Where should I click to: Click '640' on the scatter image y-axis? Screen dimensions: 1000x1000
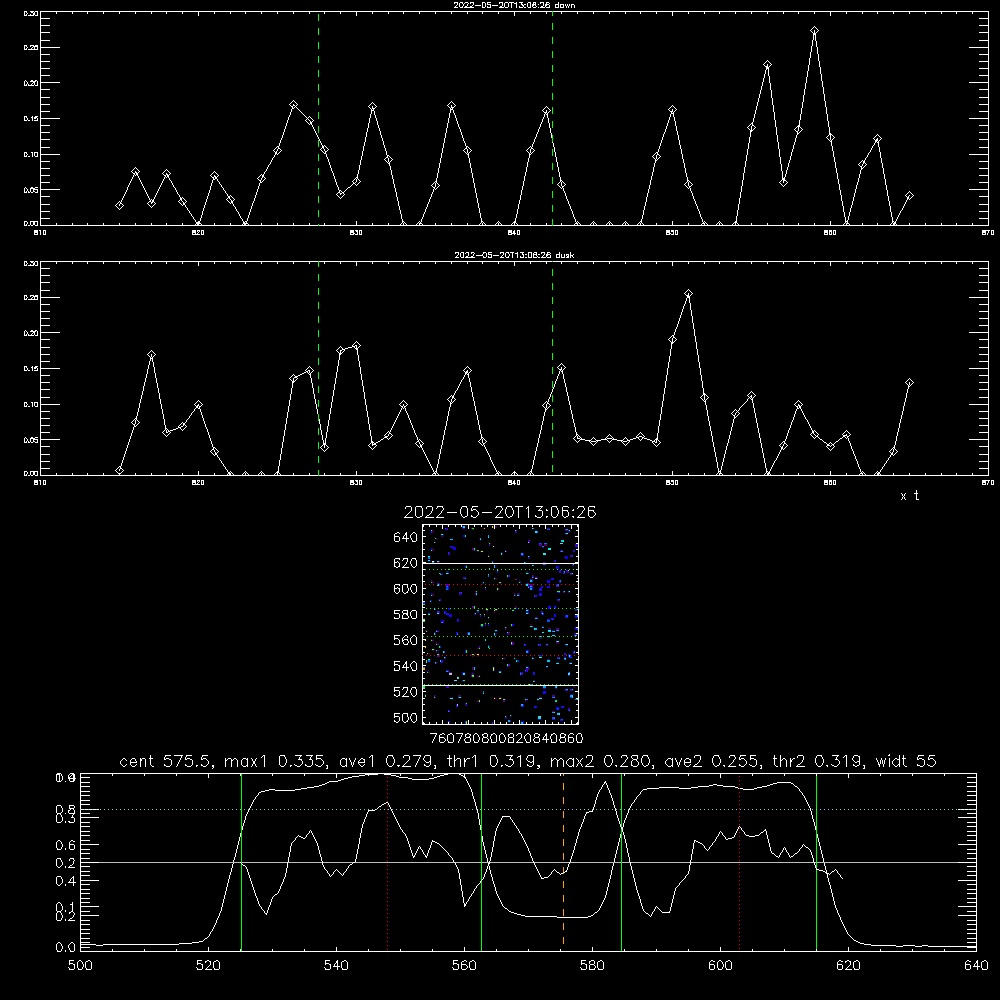(x=406, y=538)
